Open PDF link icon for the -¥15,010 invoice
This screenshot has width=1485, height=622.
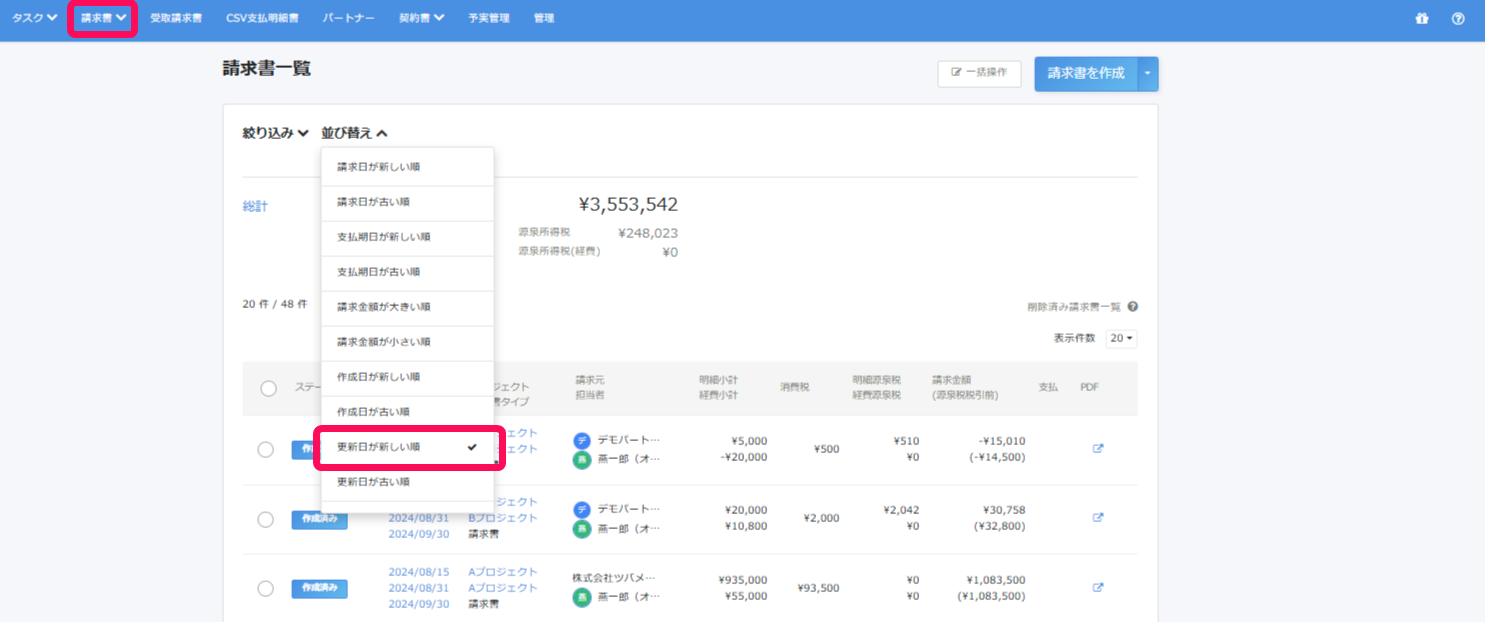click(1097, 448)
